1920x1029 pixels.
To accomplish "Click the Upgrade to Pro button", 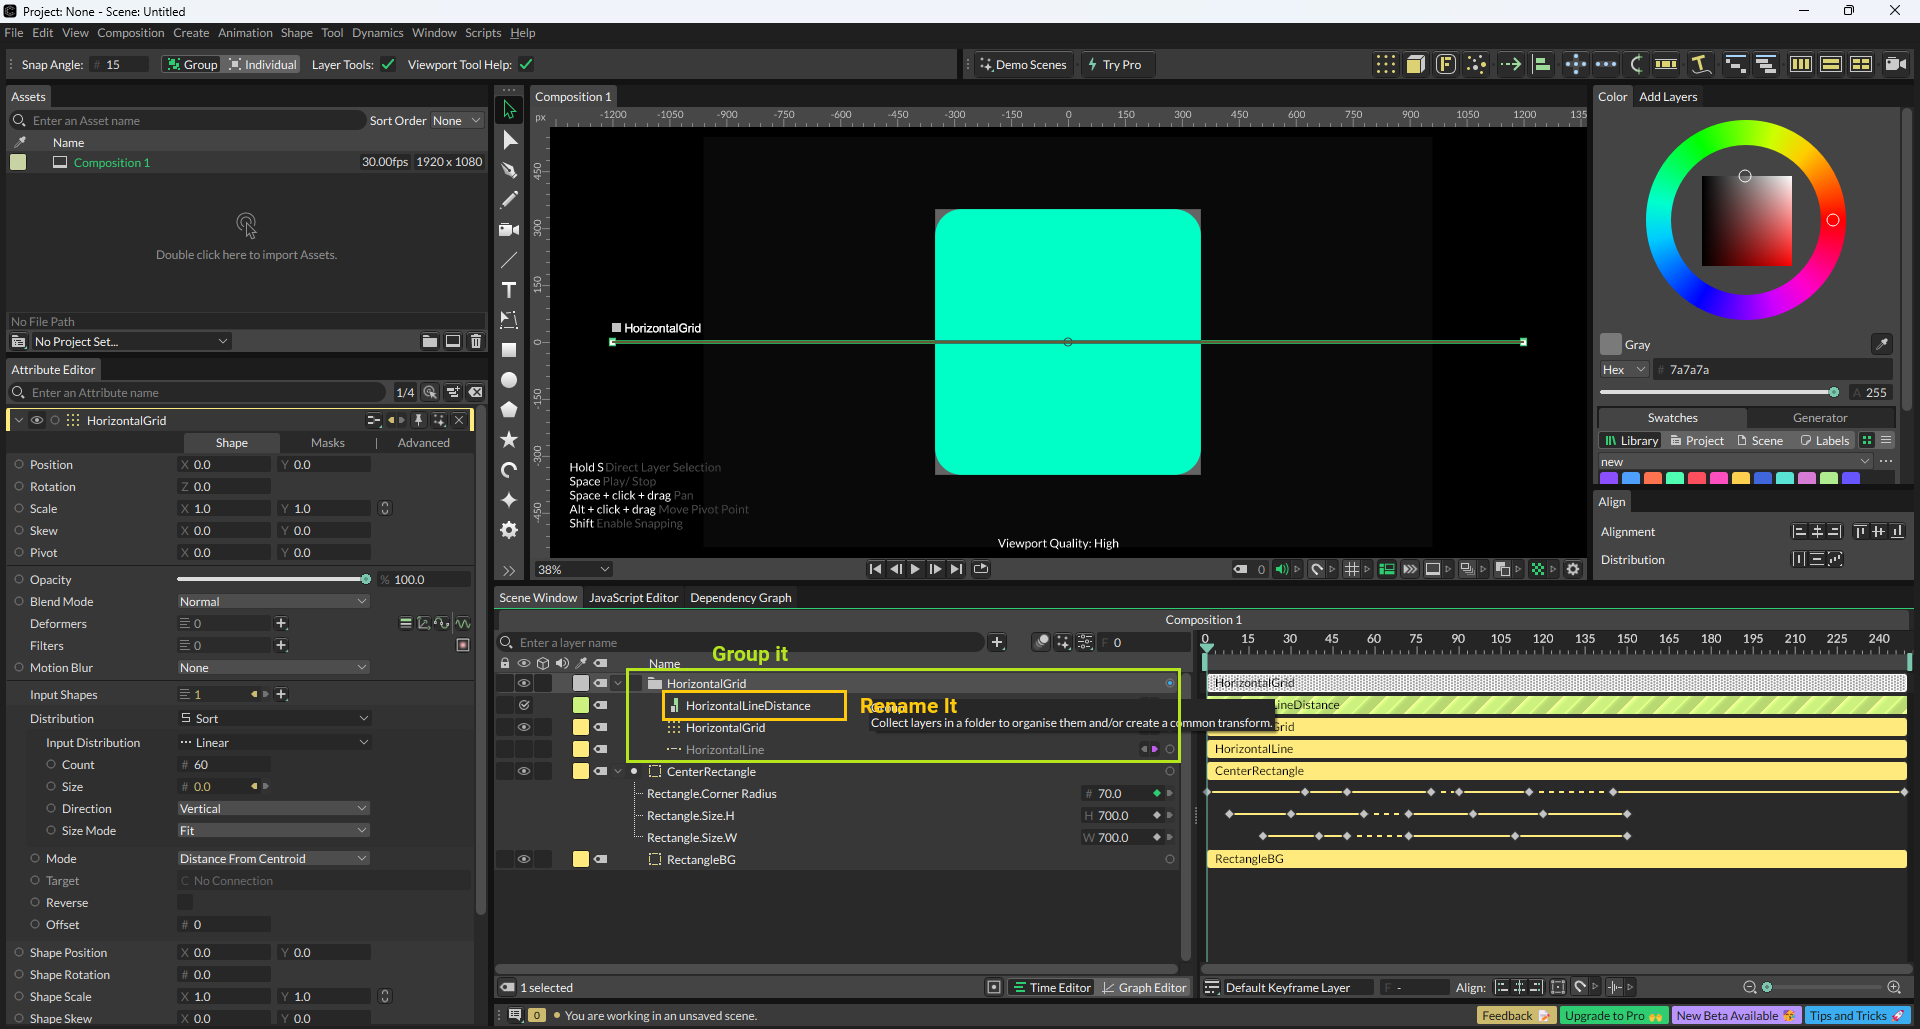I will click(1613, 1016).
